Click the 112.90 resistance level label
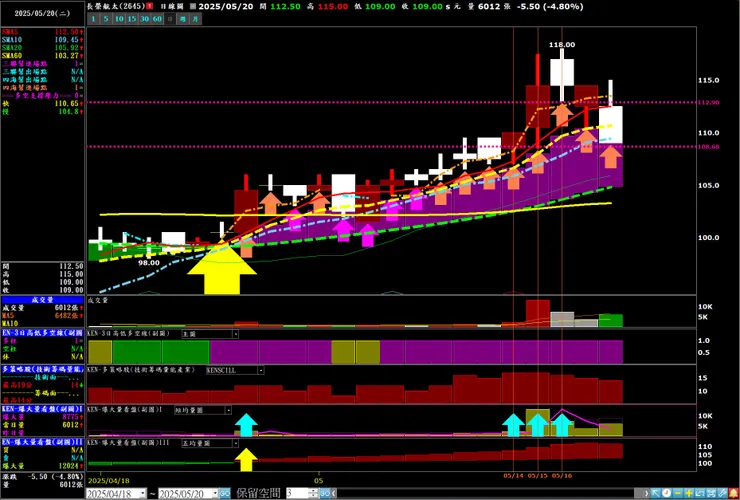 pyautogui.click(x=709, y=102)
